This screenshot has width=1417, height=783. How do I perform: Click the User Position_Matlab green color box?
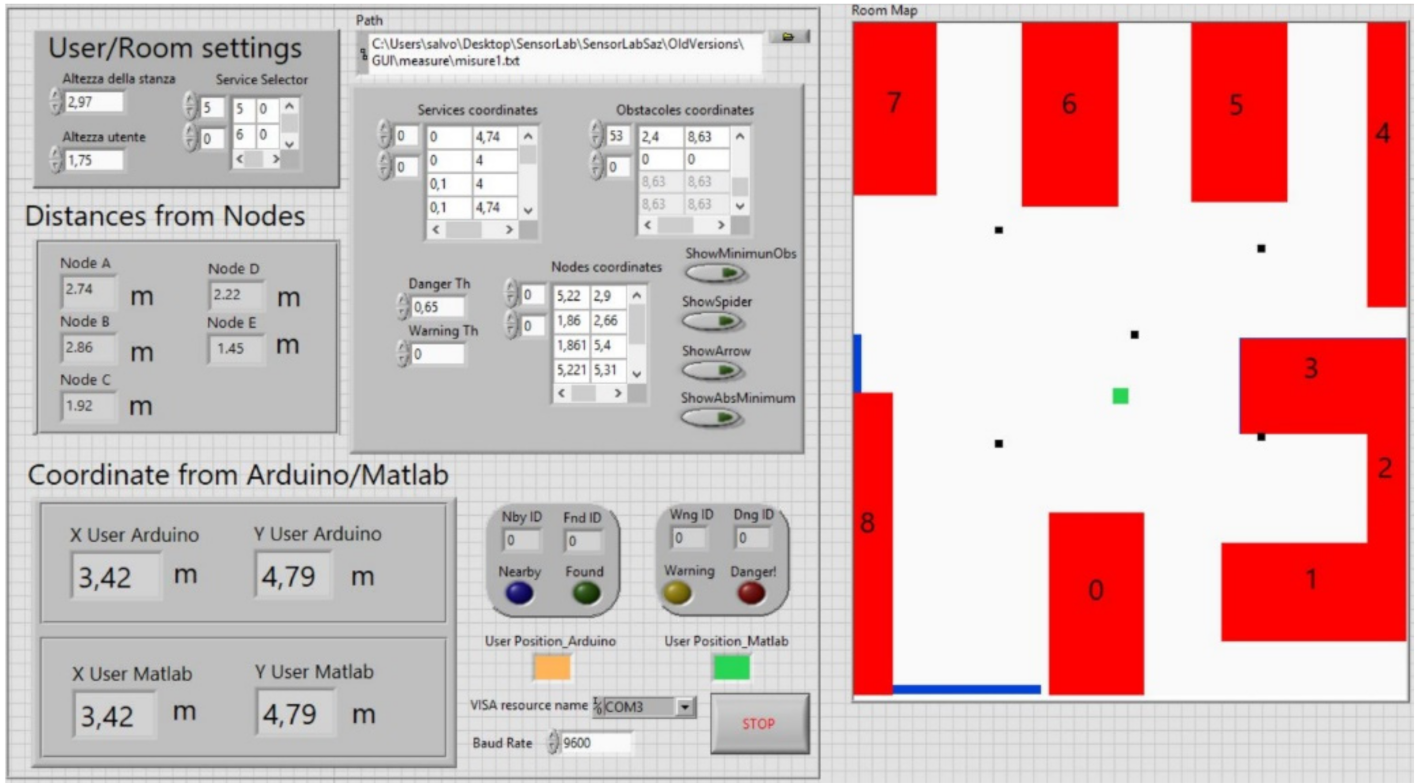point(731,668)
